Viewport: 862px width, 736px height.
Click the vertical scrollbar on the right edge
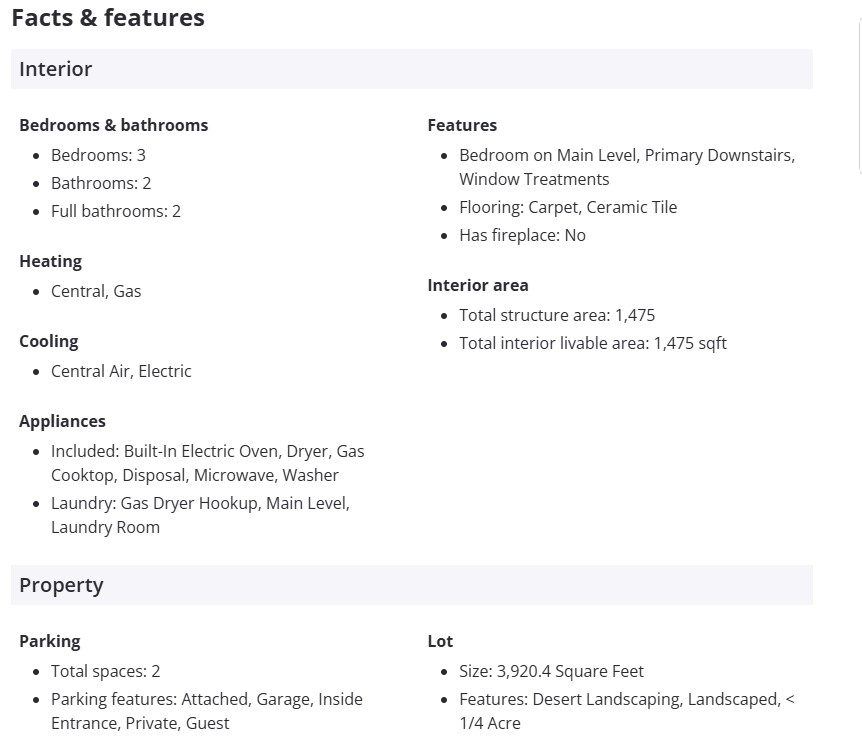point(859,100)
